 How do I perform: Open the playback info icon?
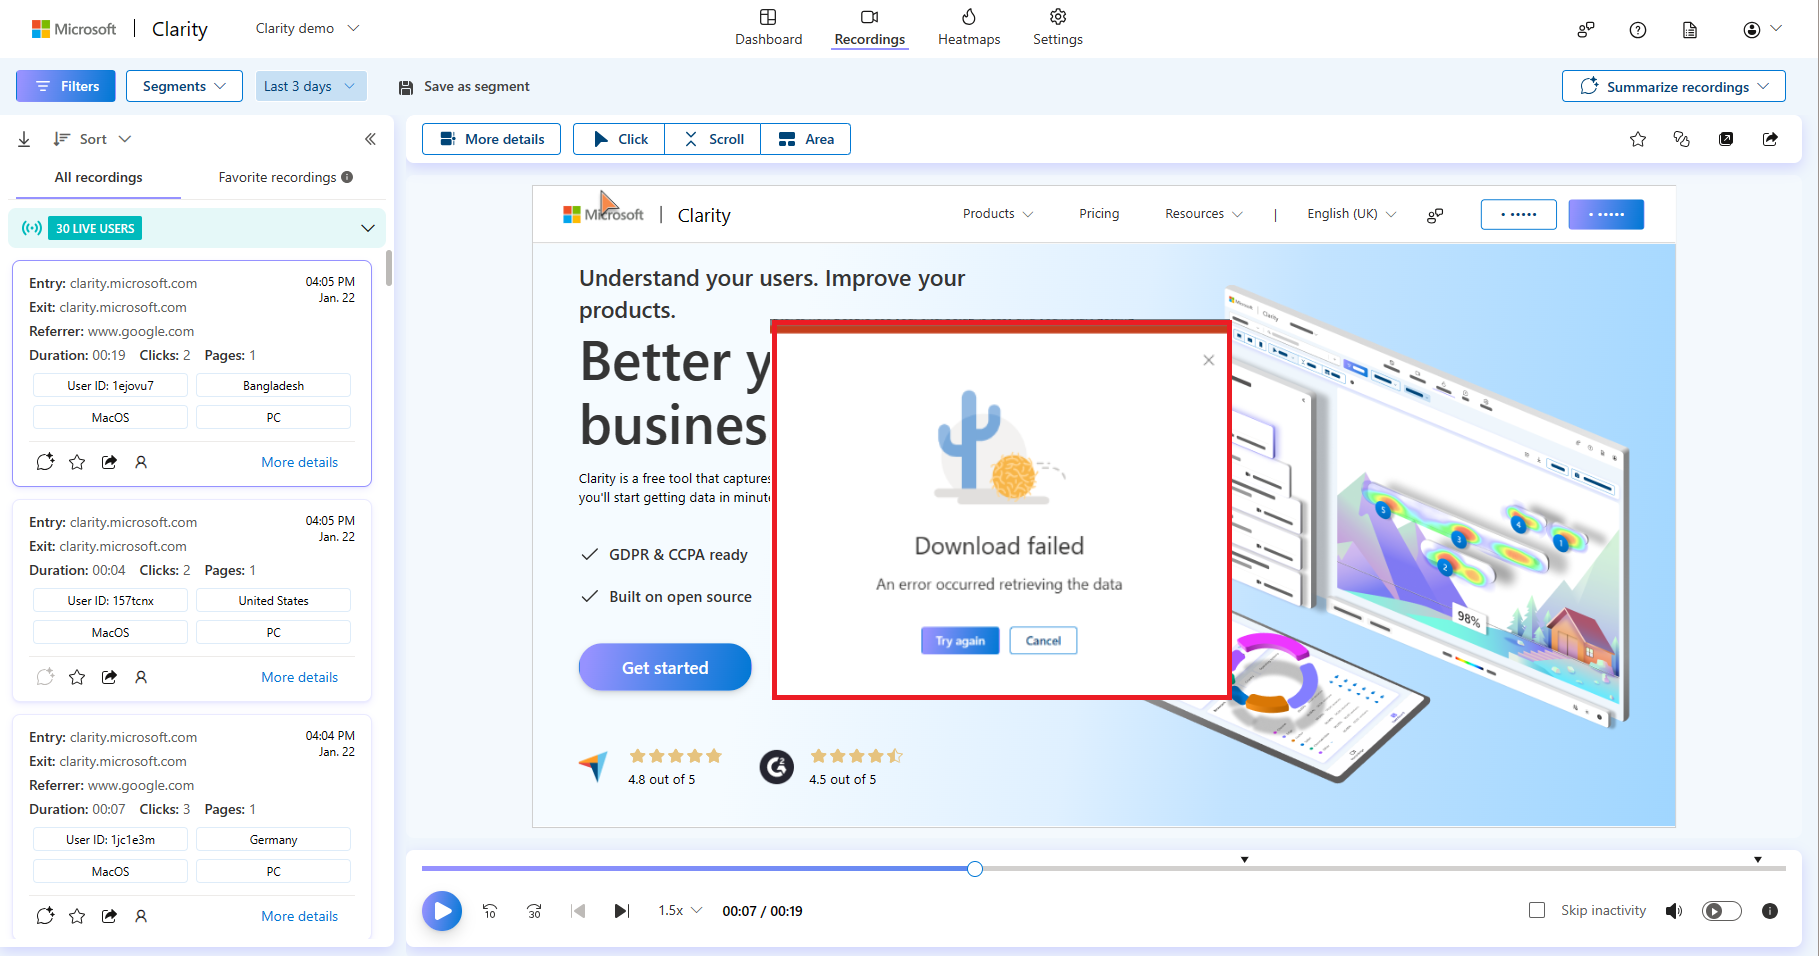click(x=1770, y=911)
